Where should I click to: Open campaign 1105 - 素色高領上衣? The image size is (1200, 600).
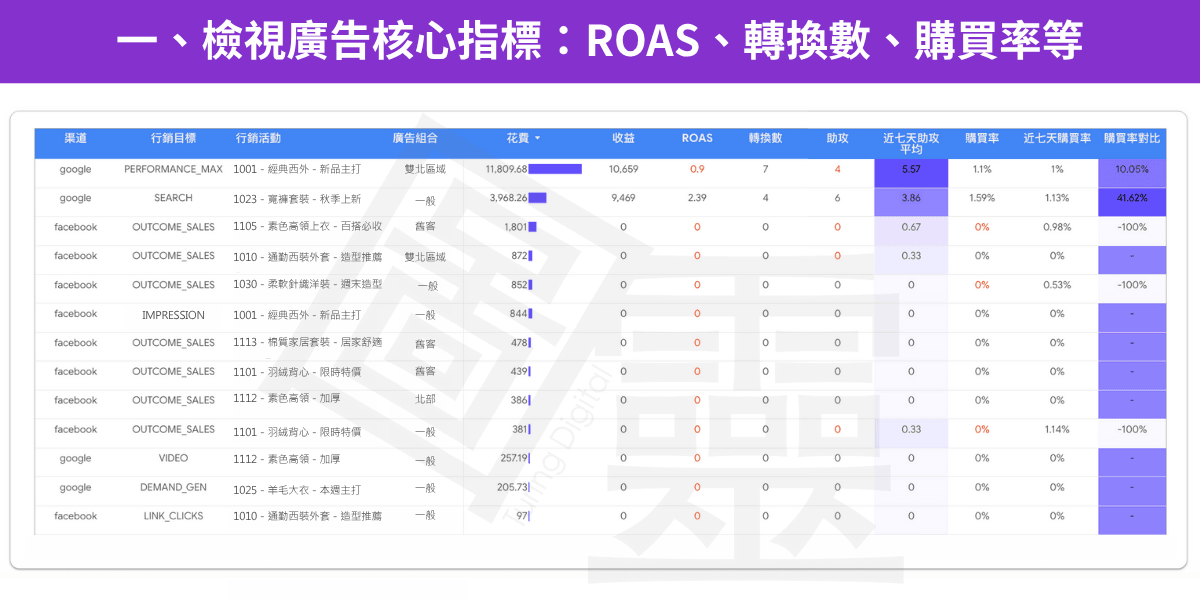(307, 227)
